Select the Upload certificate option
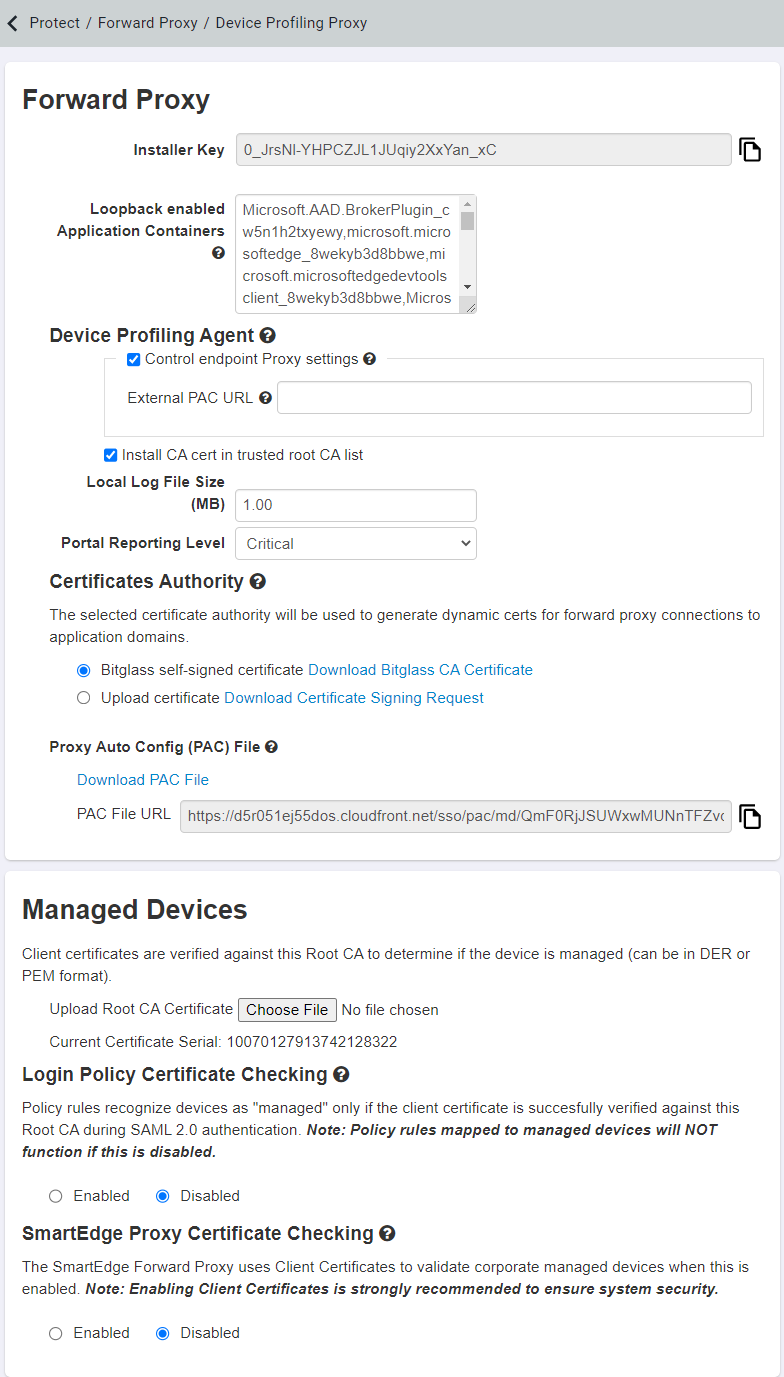784x1377 pixels. point(83,697)
